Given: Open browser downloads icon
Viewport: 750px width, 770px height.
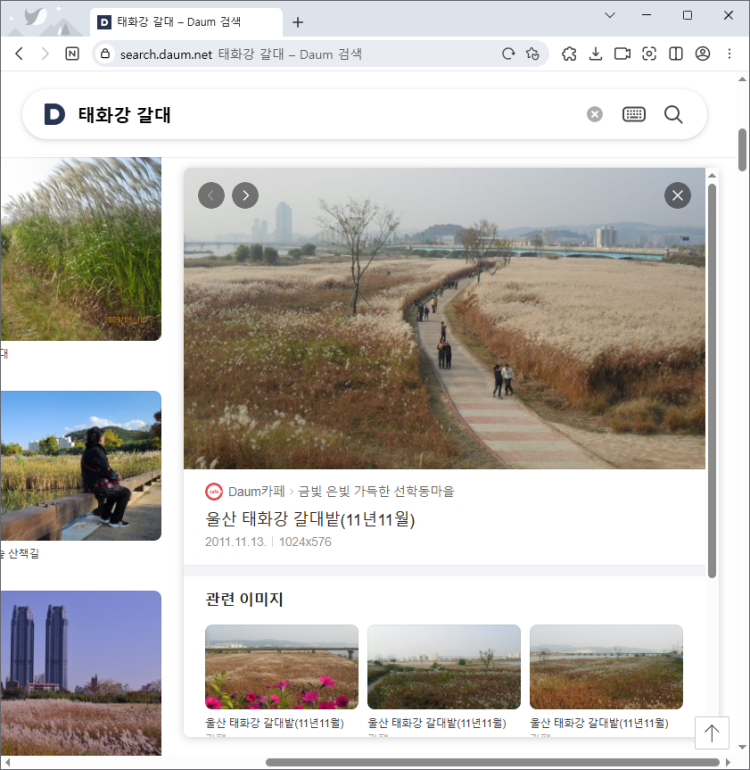Looking at the screenshot, I should (595, 54).
